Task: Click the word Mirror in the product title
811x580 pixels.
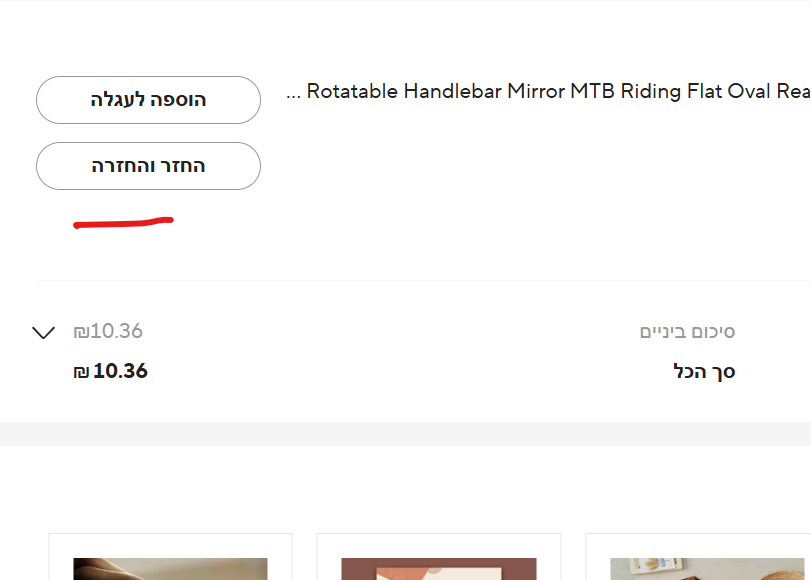Action: click(x=536, y=92)
